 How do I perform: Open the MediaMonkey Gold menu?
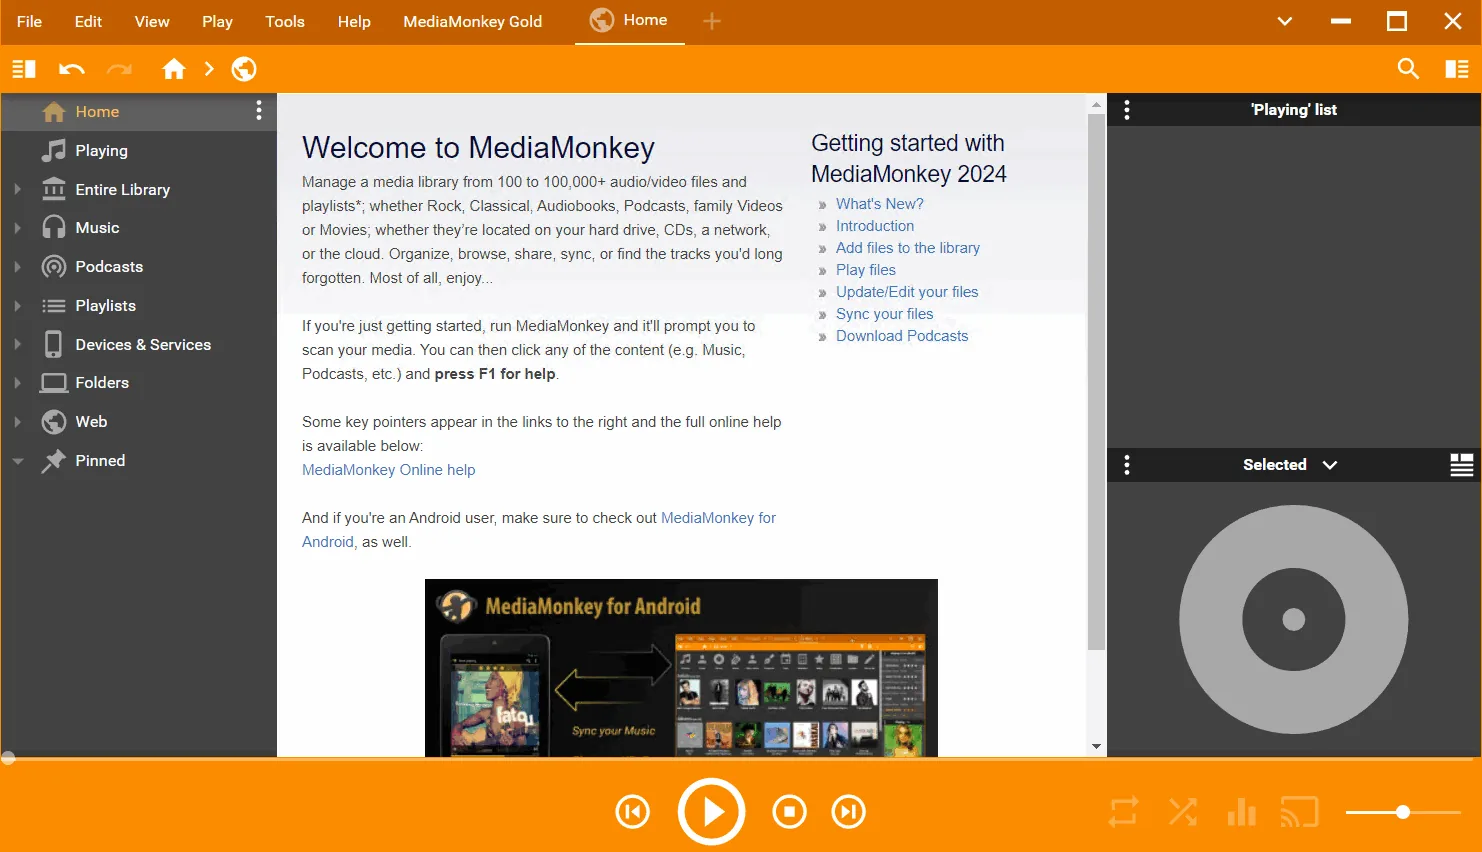point(473,21)
